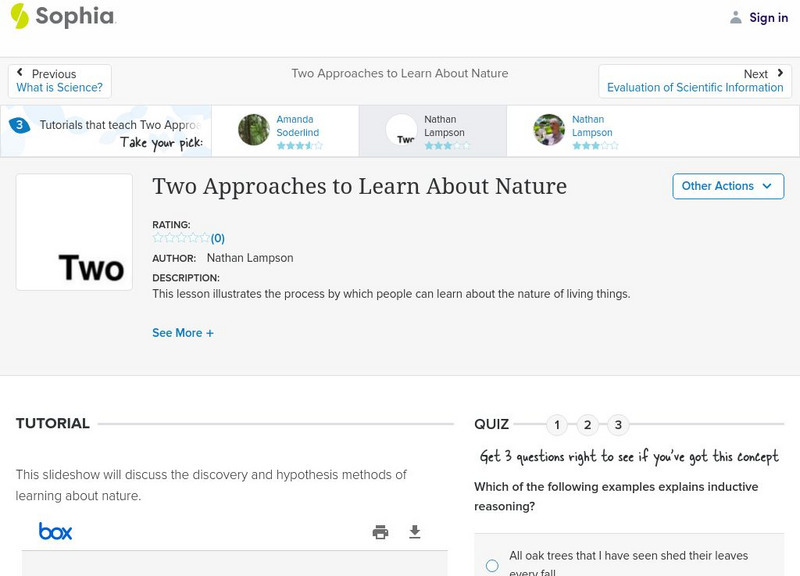800x576 pixels.
Task: Select the first quiz answer radio button
Action: click(x=491, y=565)
